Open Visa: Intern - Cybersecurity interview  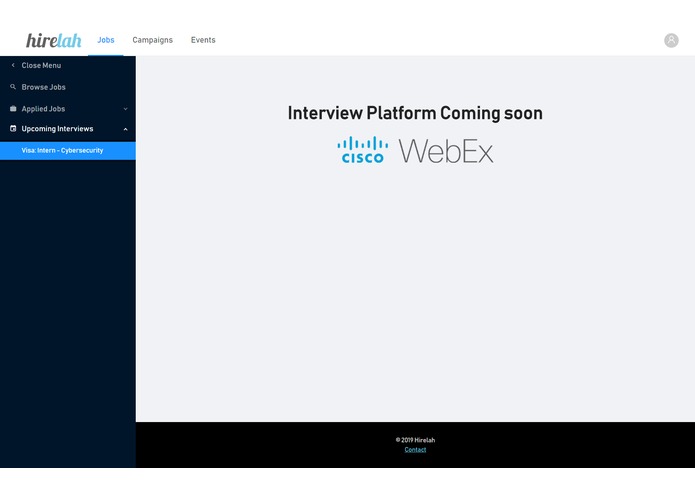pos(68,151)
